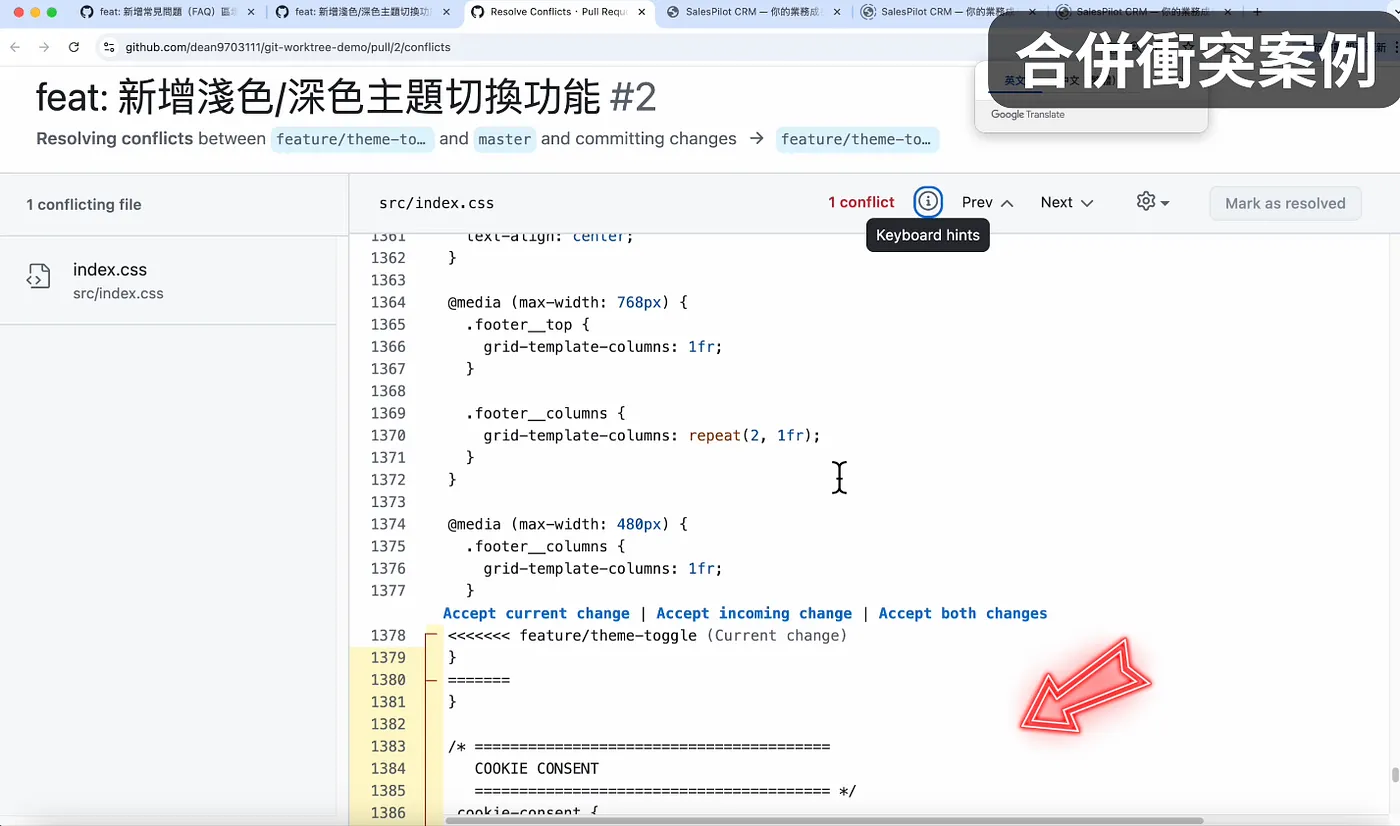1400x826 pixels.
Task: Accept both changes for the conflict
Action: point(963,613)
